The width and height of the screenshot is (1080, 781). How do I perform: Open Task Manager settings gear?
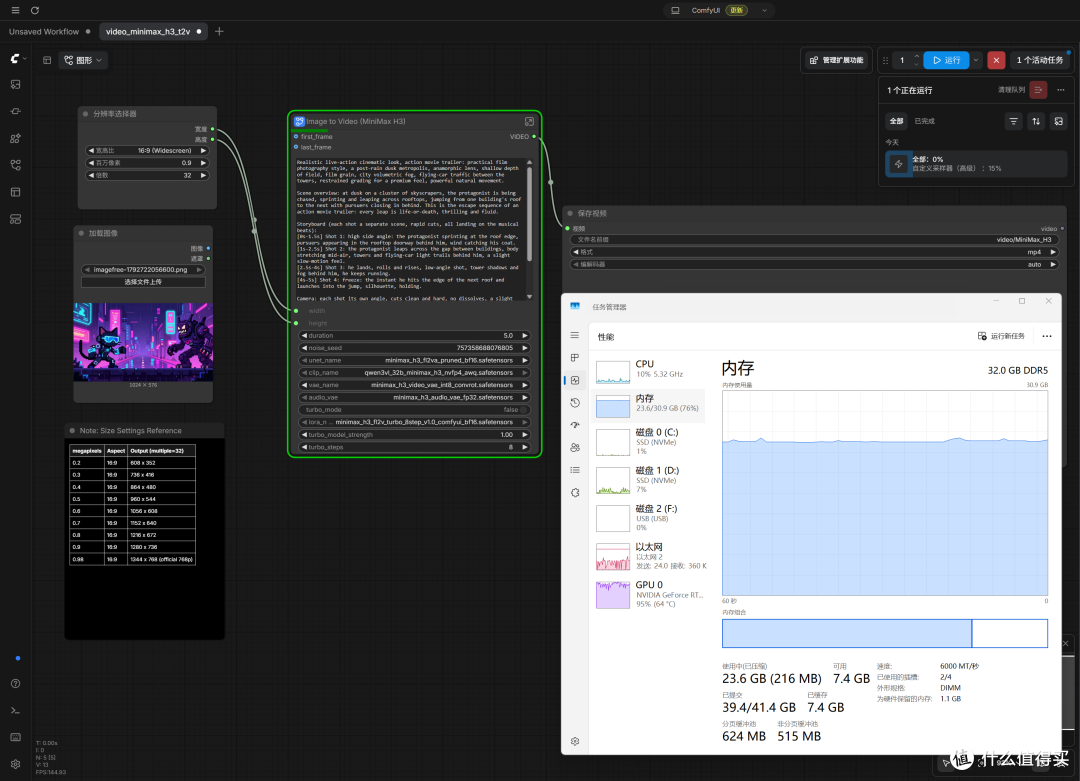pos(574,741)
